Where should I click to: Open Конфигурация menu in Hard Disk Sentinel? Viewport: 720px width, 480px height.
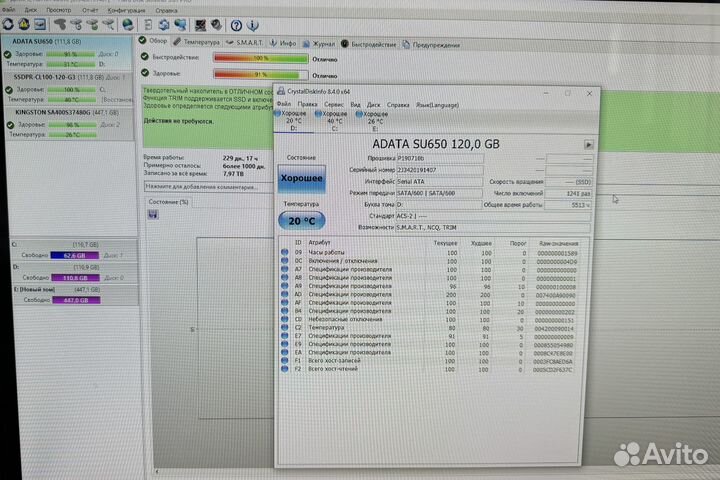tap(126, 10)
